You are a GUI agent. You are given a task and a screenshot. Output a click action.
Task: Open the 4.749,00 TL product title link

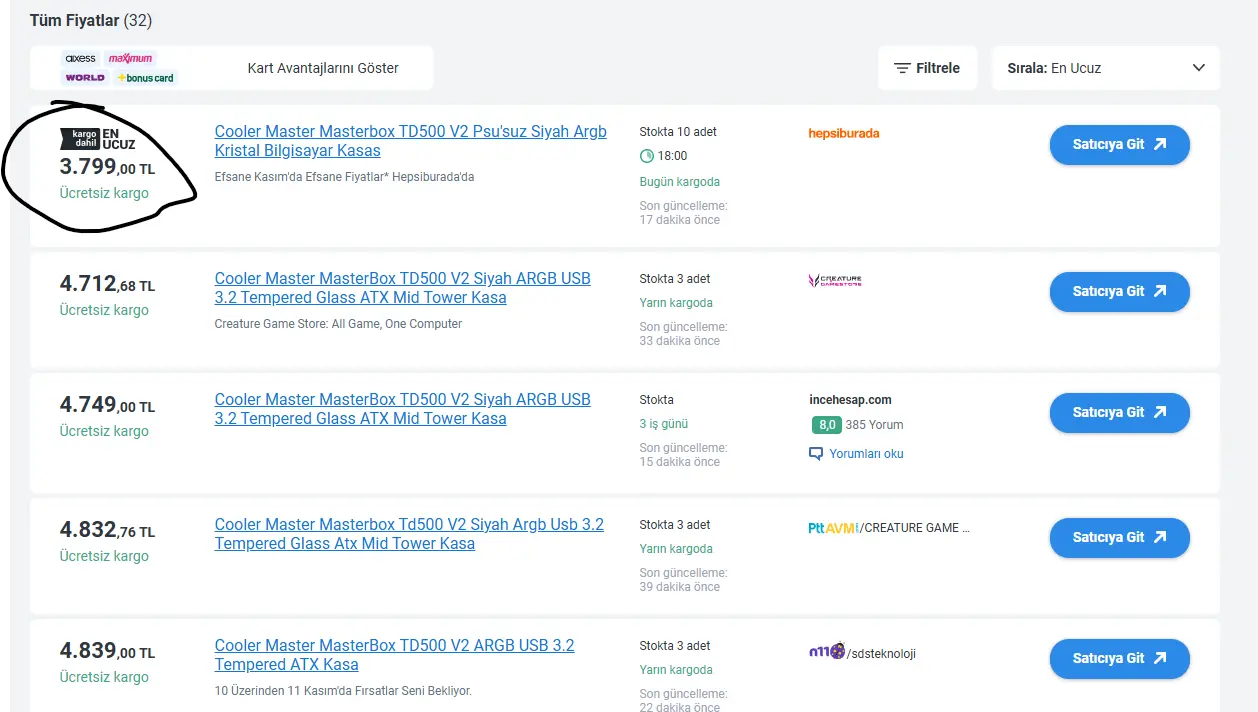pyautogui.click(x=403, y=409)
